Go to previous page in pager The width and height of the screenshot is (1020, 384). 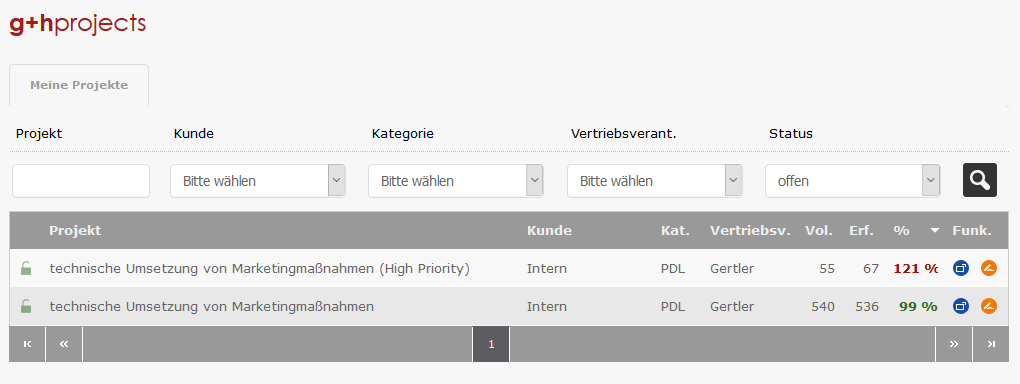tap(64, 344)
